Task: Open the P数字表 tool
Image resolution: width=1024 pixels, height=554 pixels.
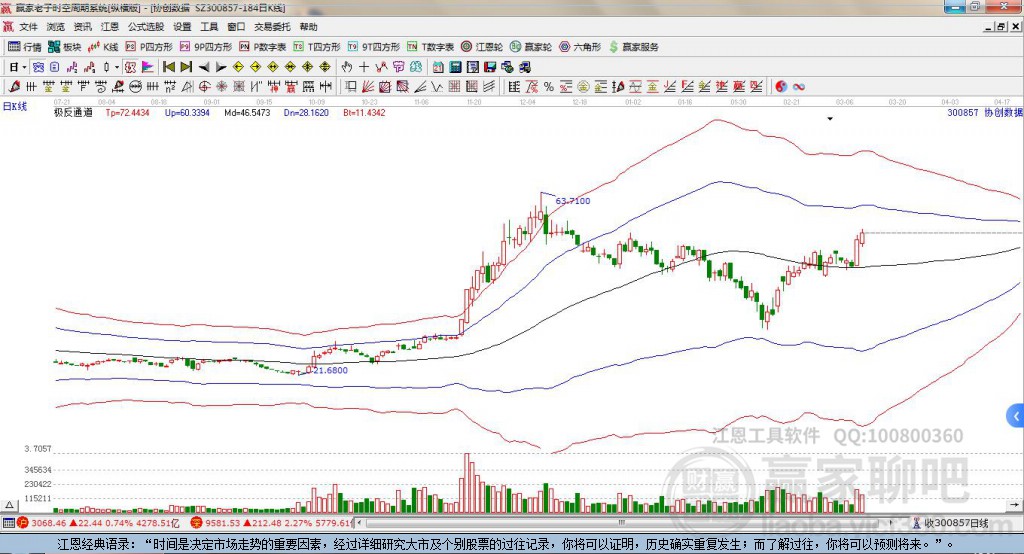Action: click(263, 47)
